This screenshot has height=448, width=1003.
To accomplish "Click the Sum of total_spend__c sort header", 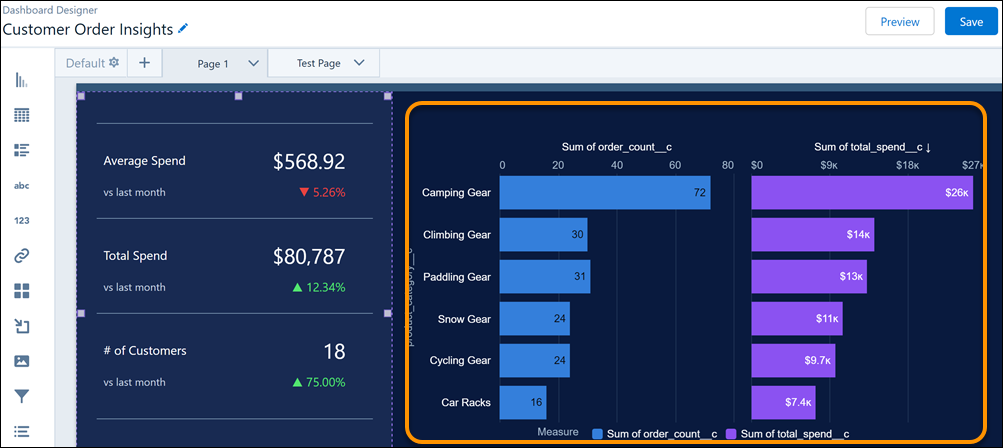I will coord(873,147).
